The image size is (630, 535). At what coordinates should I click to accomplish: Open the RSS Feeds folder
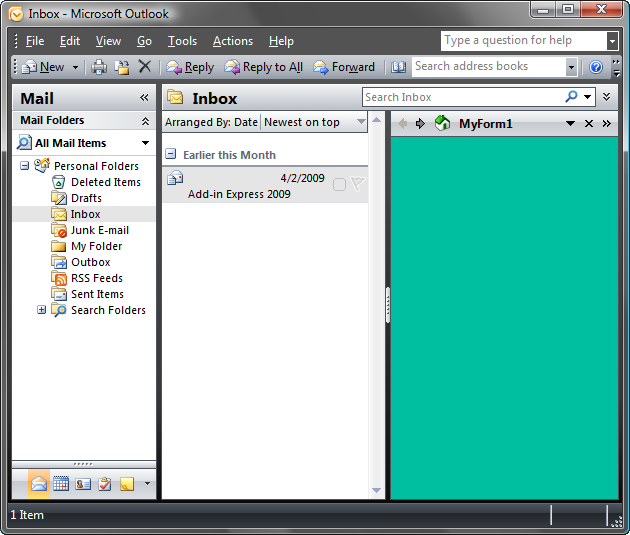click(x=97, y=278)
